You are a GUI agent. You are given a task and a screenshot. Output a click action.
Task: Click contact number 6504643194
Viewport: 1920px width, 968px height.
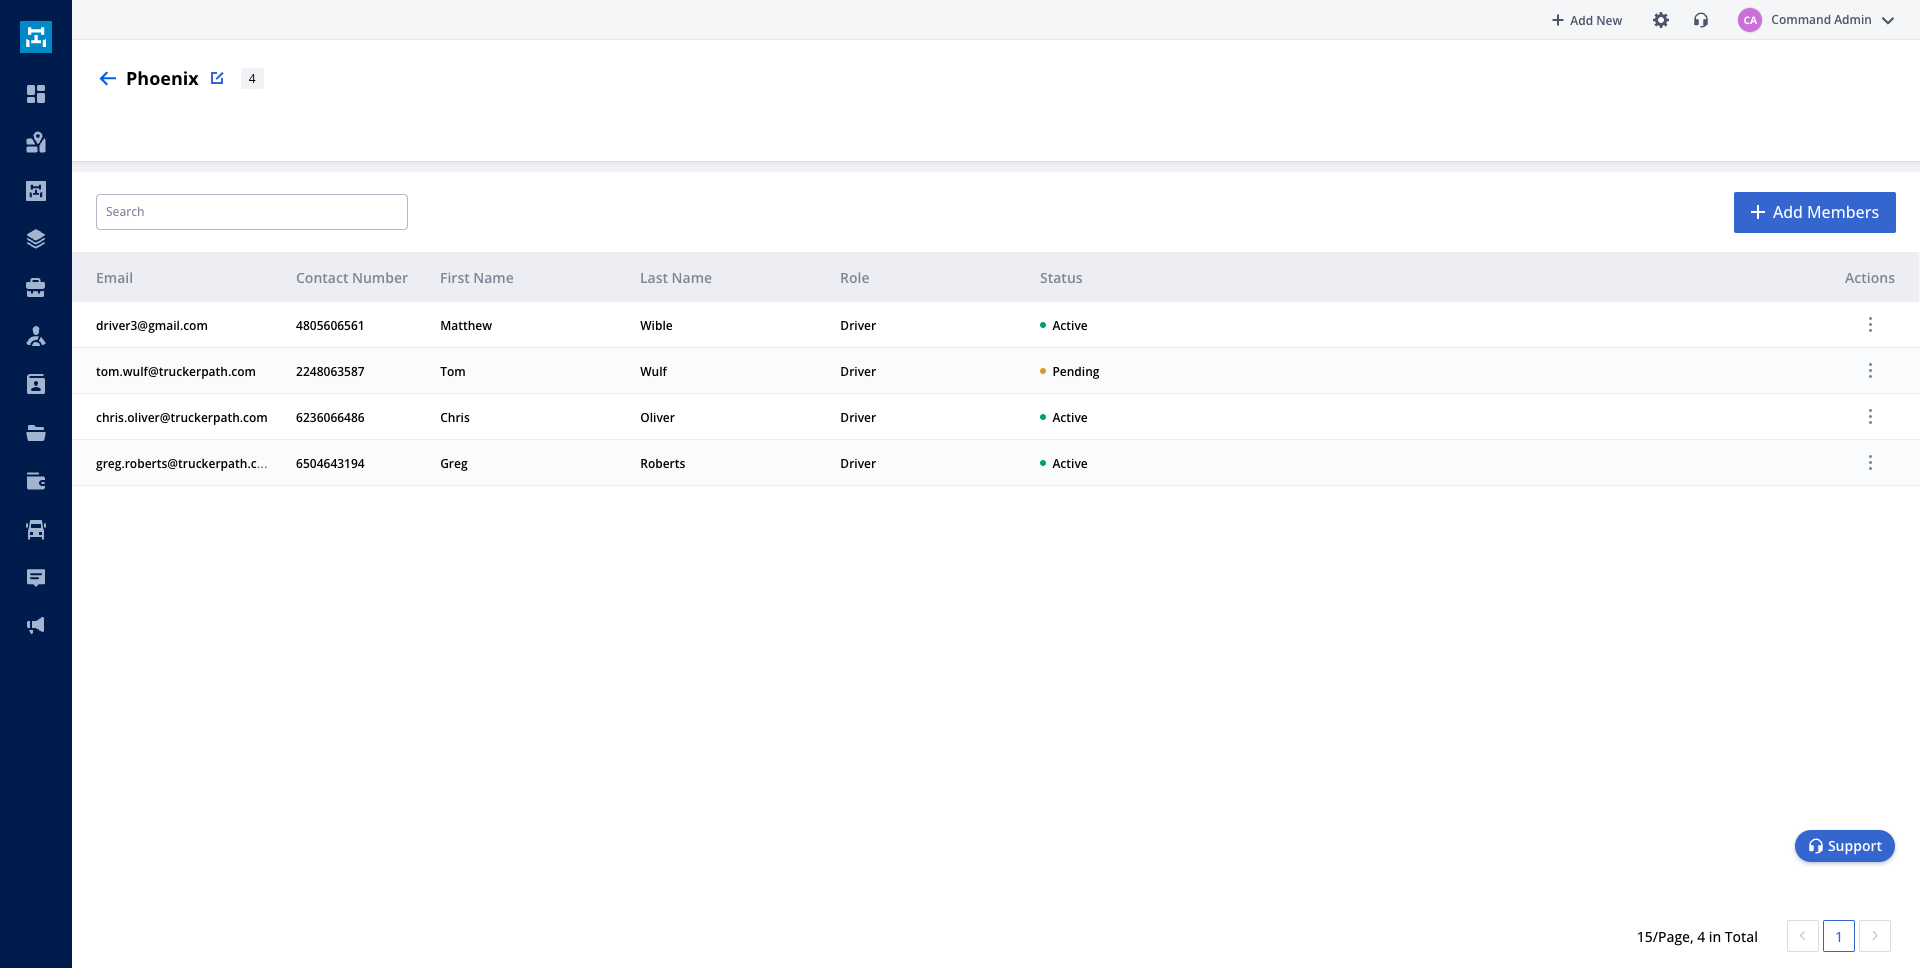point(330,463)
